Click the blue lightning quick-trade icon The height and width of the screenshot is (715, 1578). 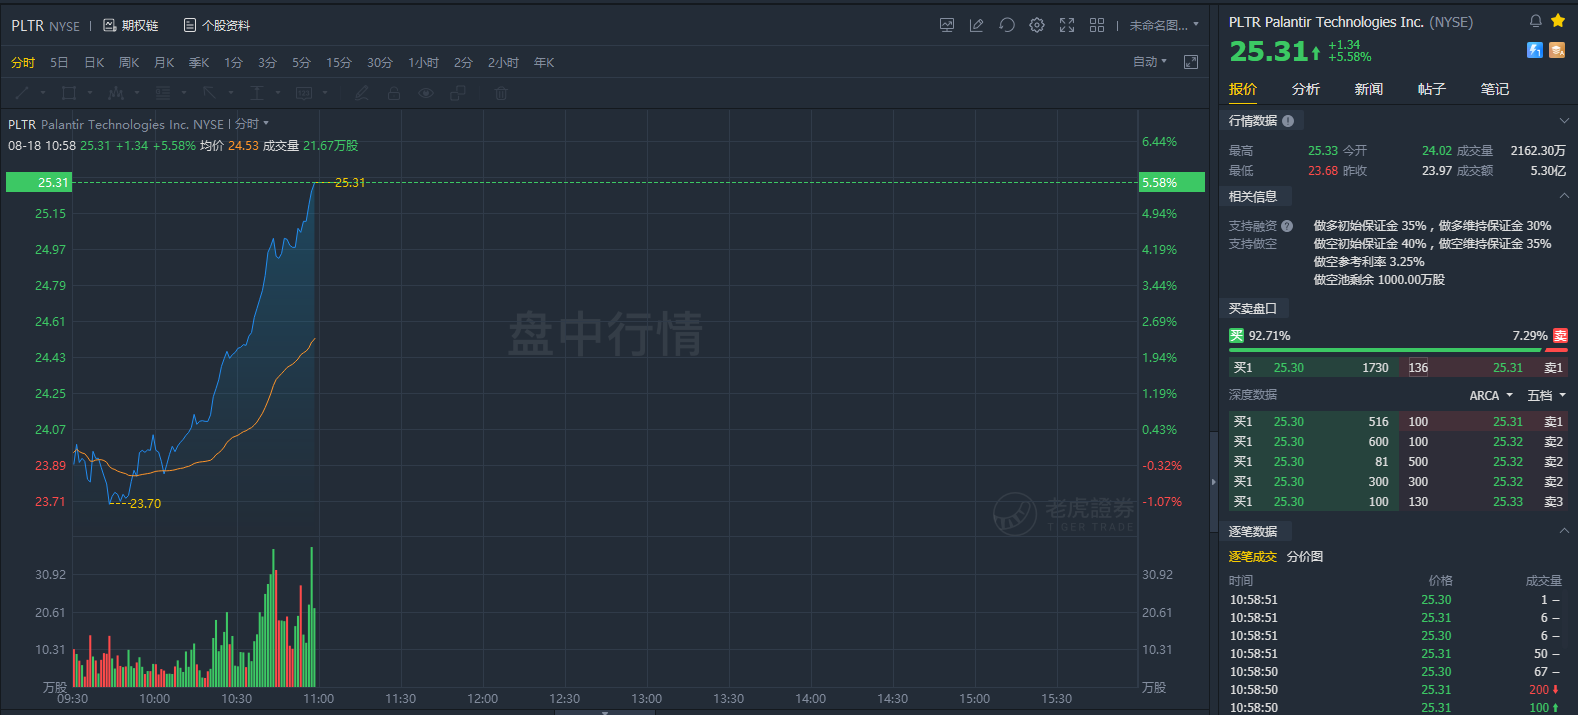(1535, 50)
